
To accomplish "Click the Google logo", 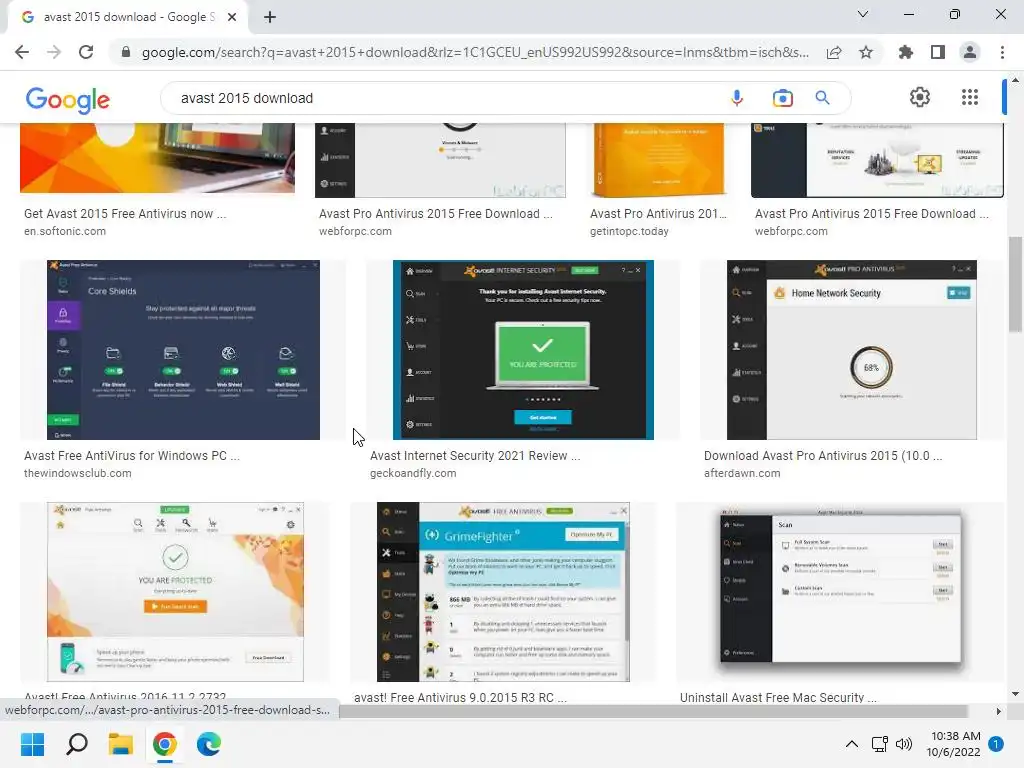I will 68,100.
